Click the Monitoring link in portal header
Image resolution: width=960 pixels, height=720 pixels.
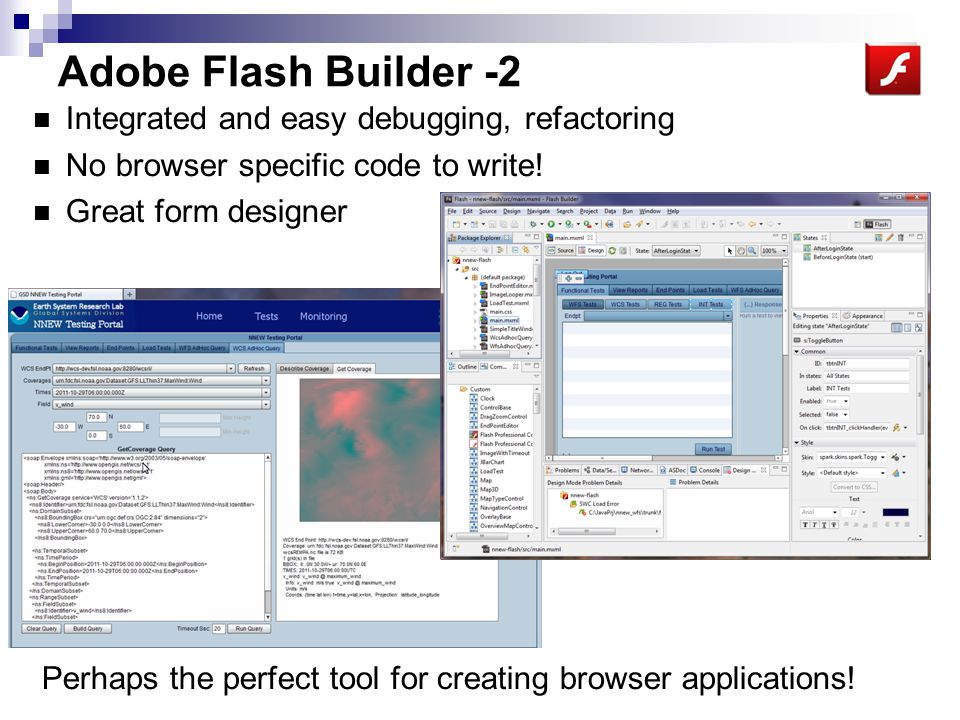tap(323, 316)
